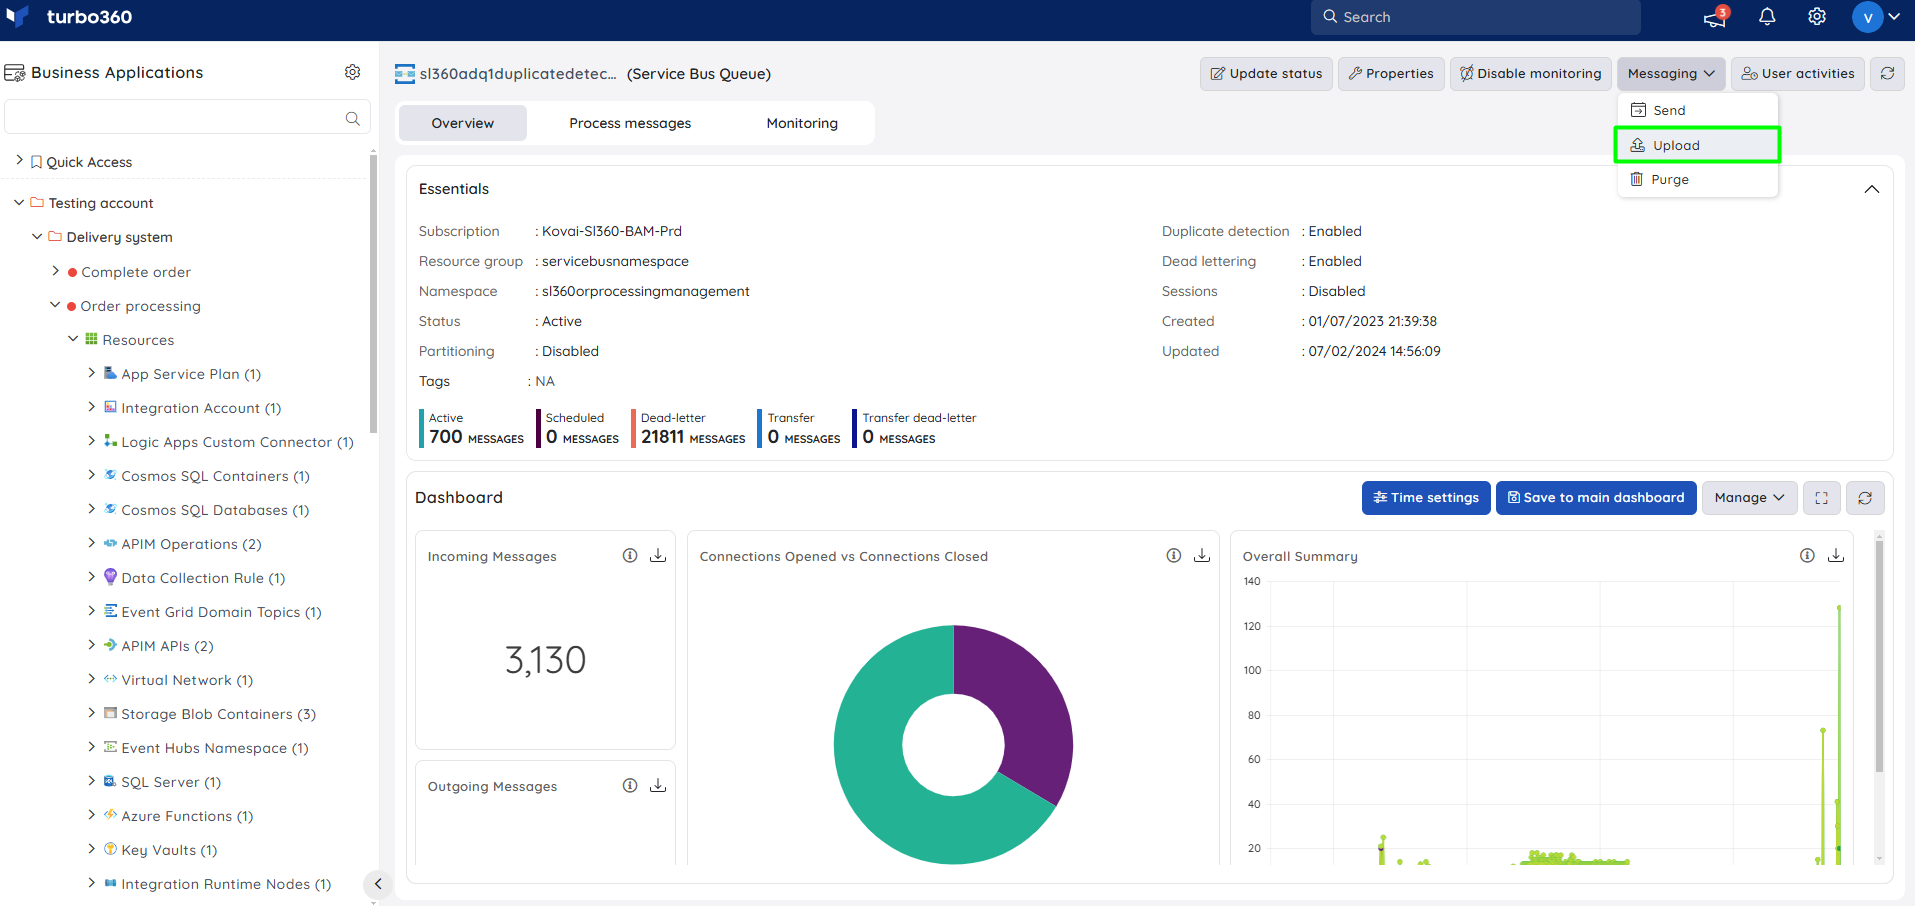The height and width of the screenshot is (906, 1915).
Task: Click the Update status button
Action: pos(1266,73)
